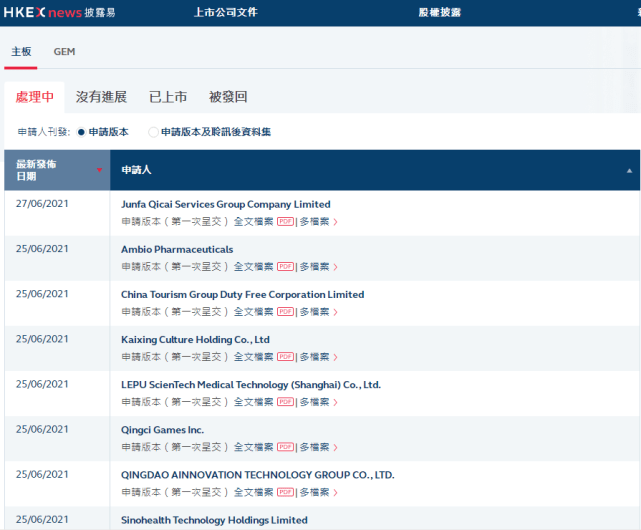Viewport: 641px width, 530px height.
Task: Open the PDF icon for Junfa Qicai Services
Action: click(x=285, y=222)
